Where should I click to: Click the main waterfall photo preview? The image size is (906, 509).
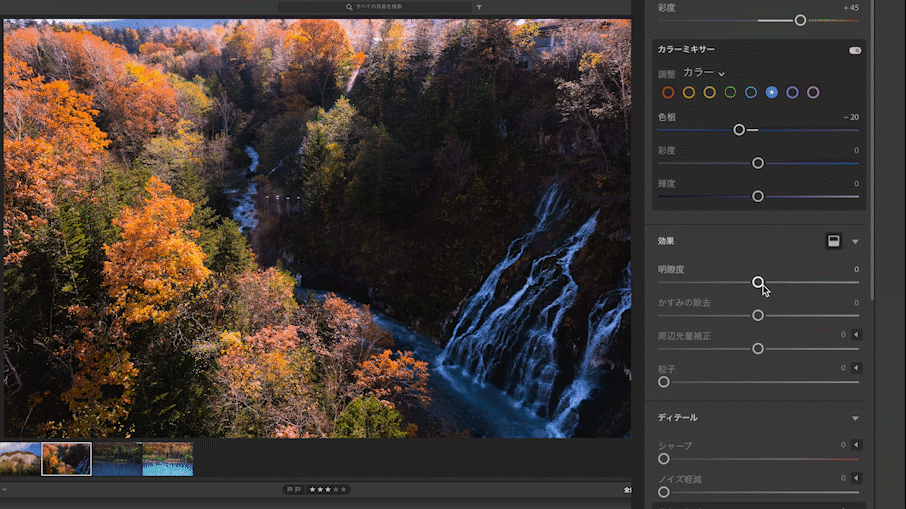coord(317,228)
